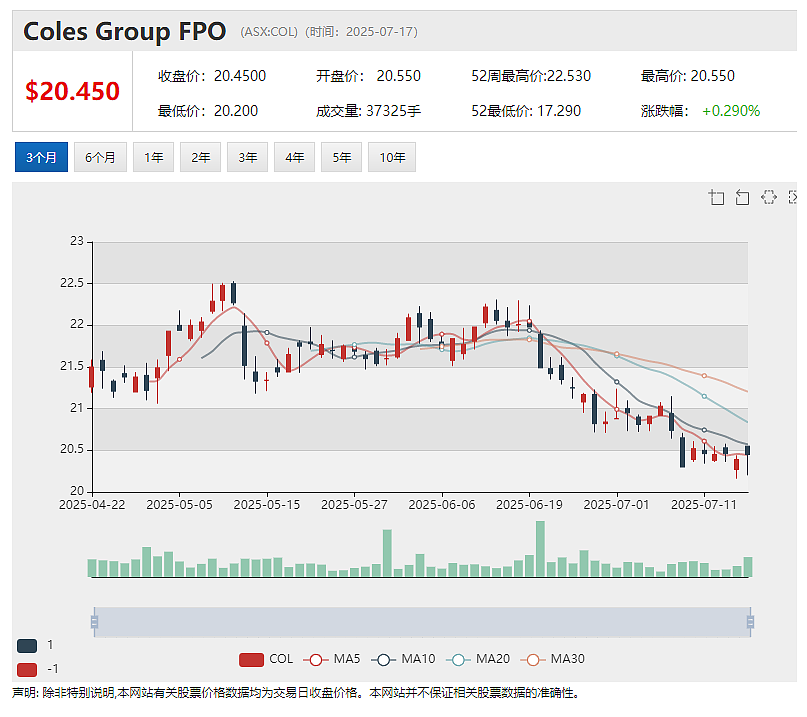Viewport: 807px width, 717px height.
Task: Click the middle of the data zoom range bar
Action: tap(422, 622)
